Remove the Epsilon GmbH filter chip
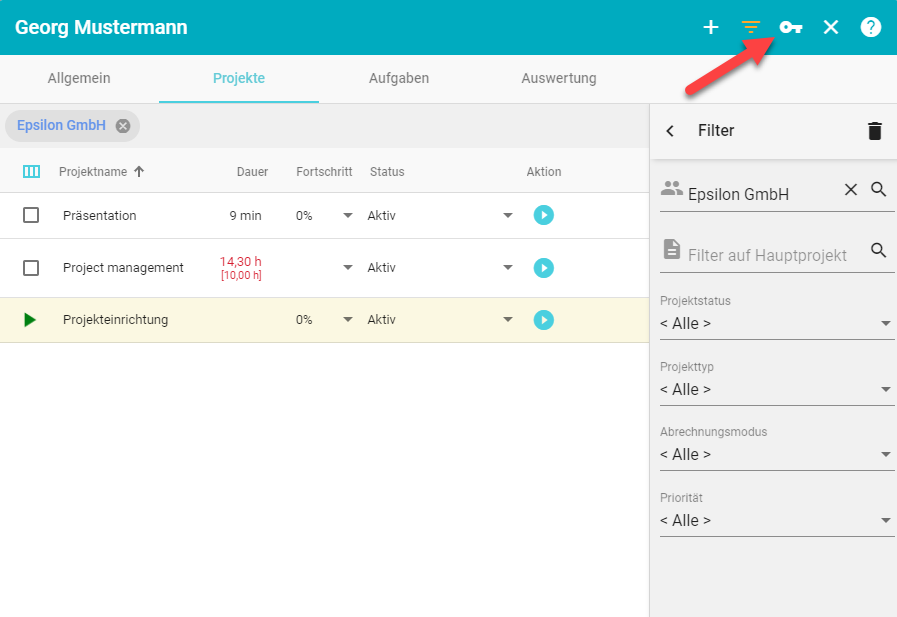 [123, 126]
